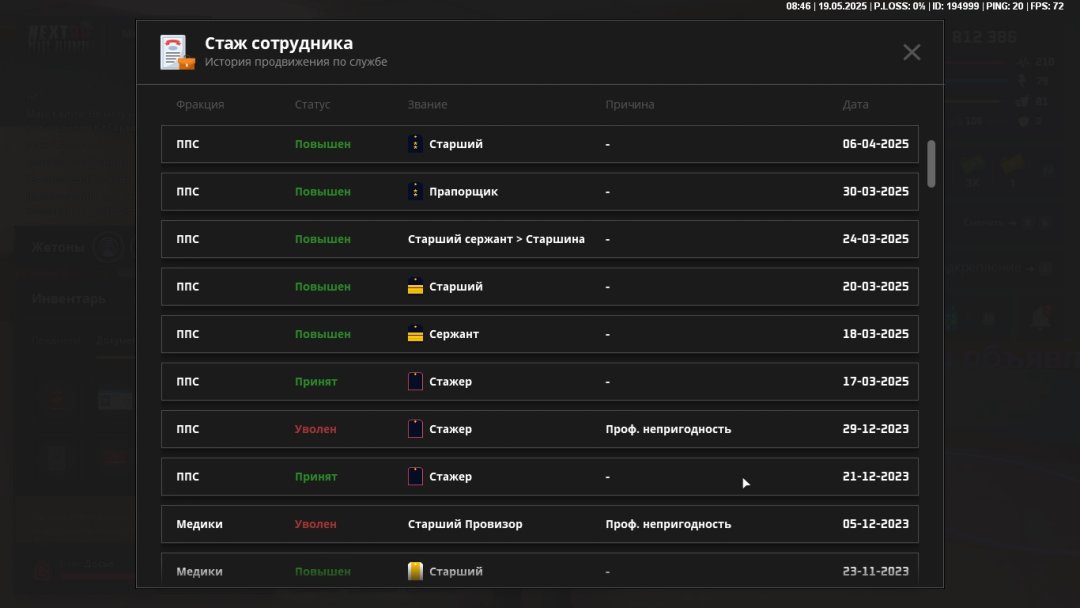Viewport: 1080px width, 608px height.
Task: Click the gold rank icon in the 23-11-2023 row
Action: point(415,571)
